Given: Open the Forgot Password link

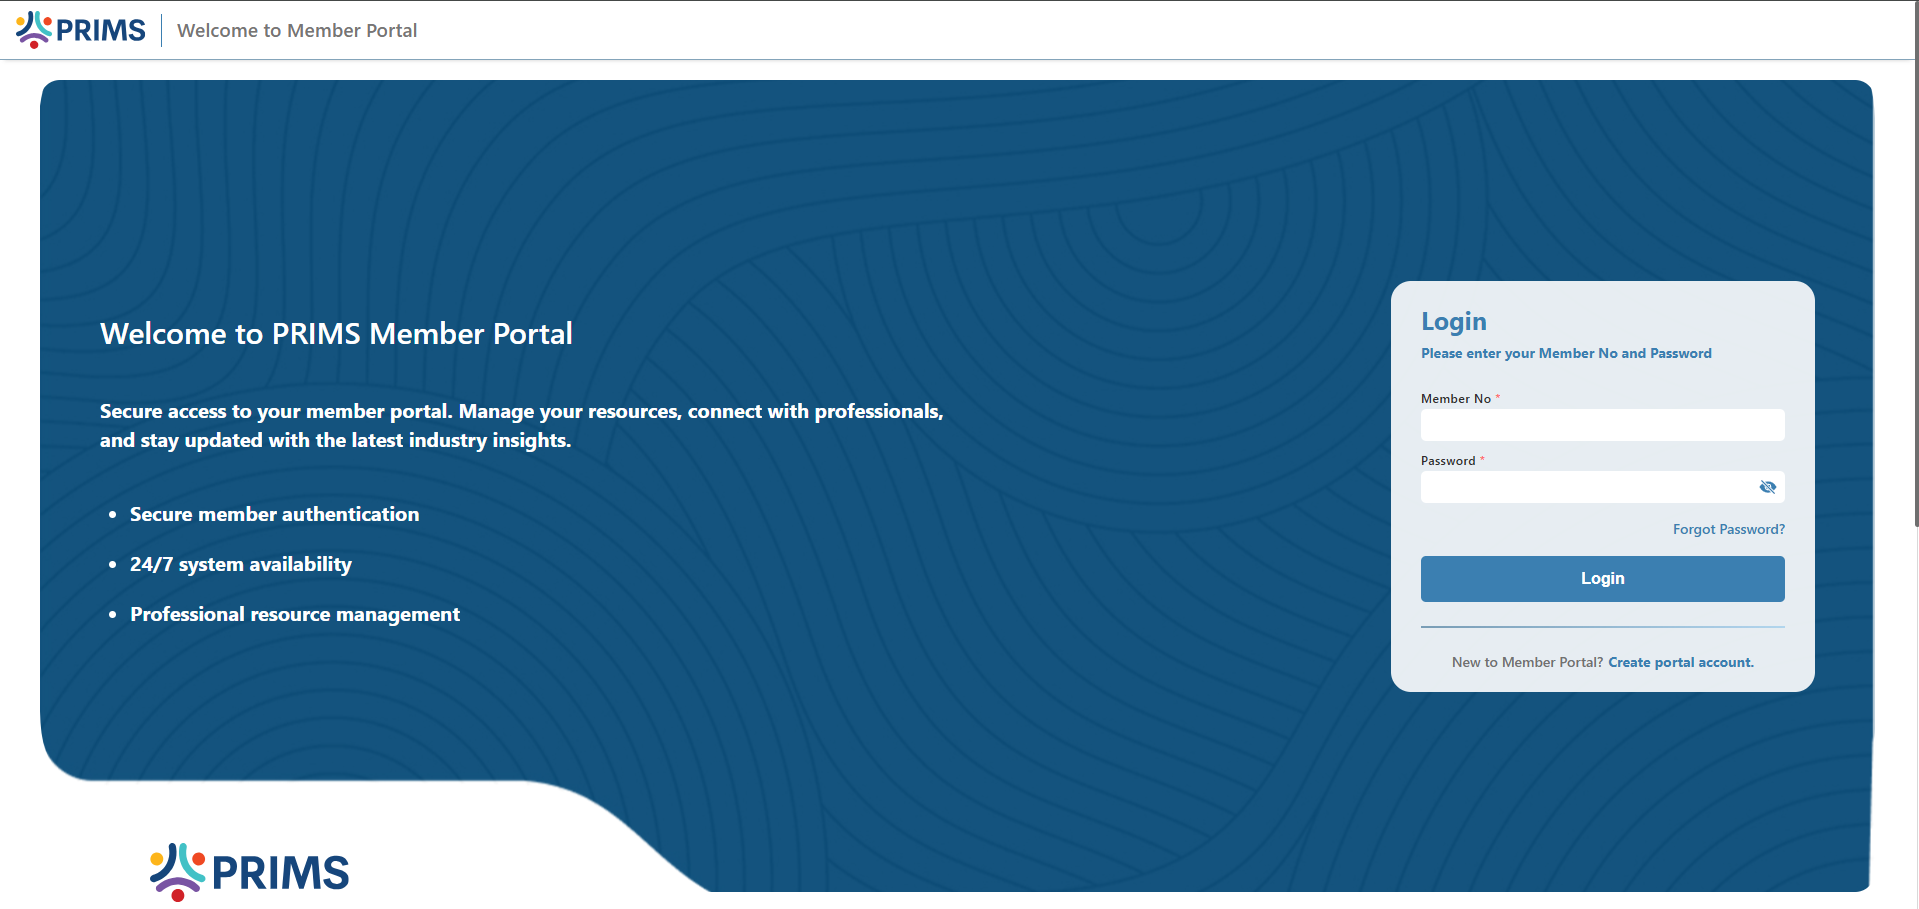Looking at the screenshot, I should point(1728,529).
